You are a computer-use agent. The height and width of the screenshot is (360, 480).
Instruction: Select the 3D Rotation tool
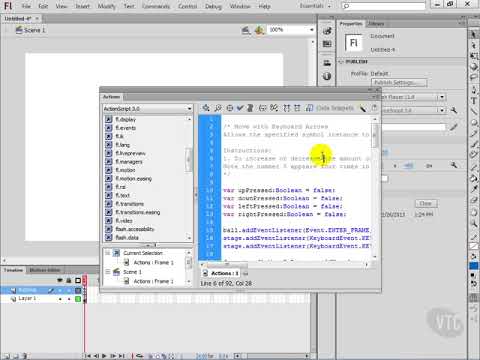[474, 67]
